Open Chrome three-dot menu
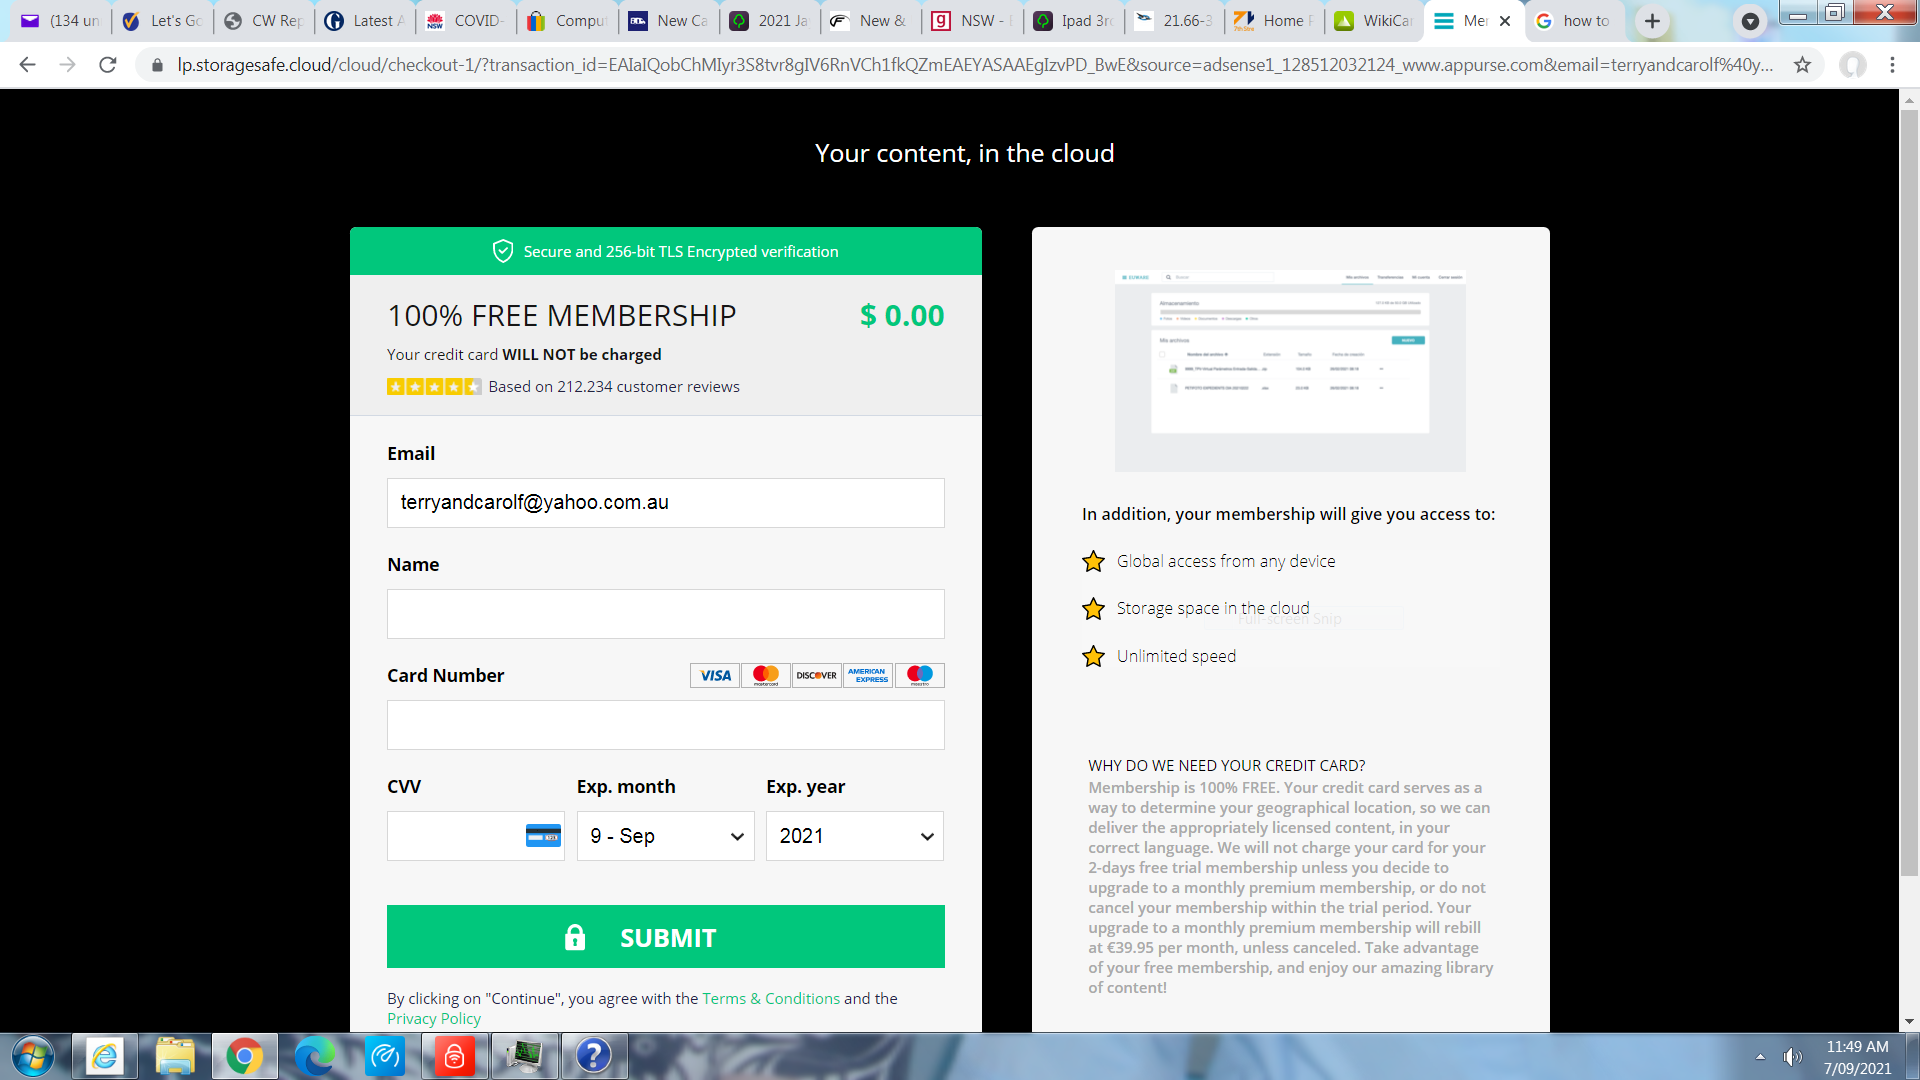 1892,65
